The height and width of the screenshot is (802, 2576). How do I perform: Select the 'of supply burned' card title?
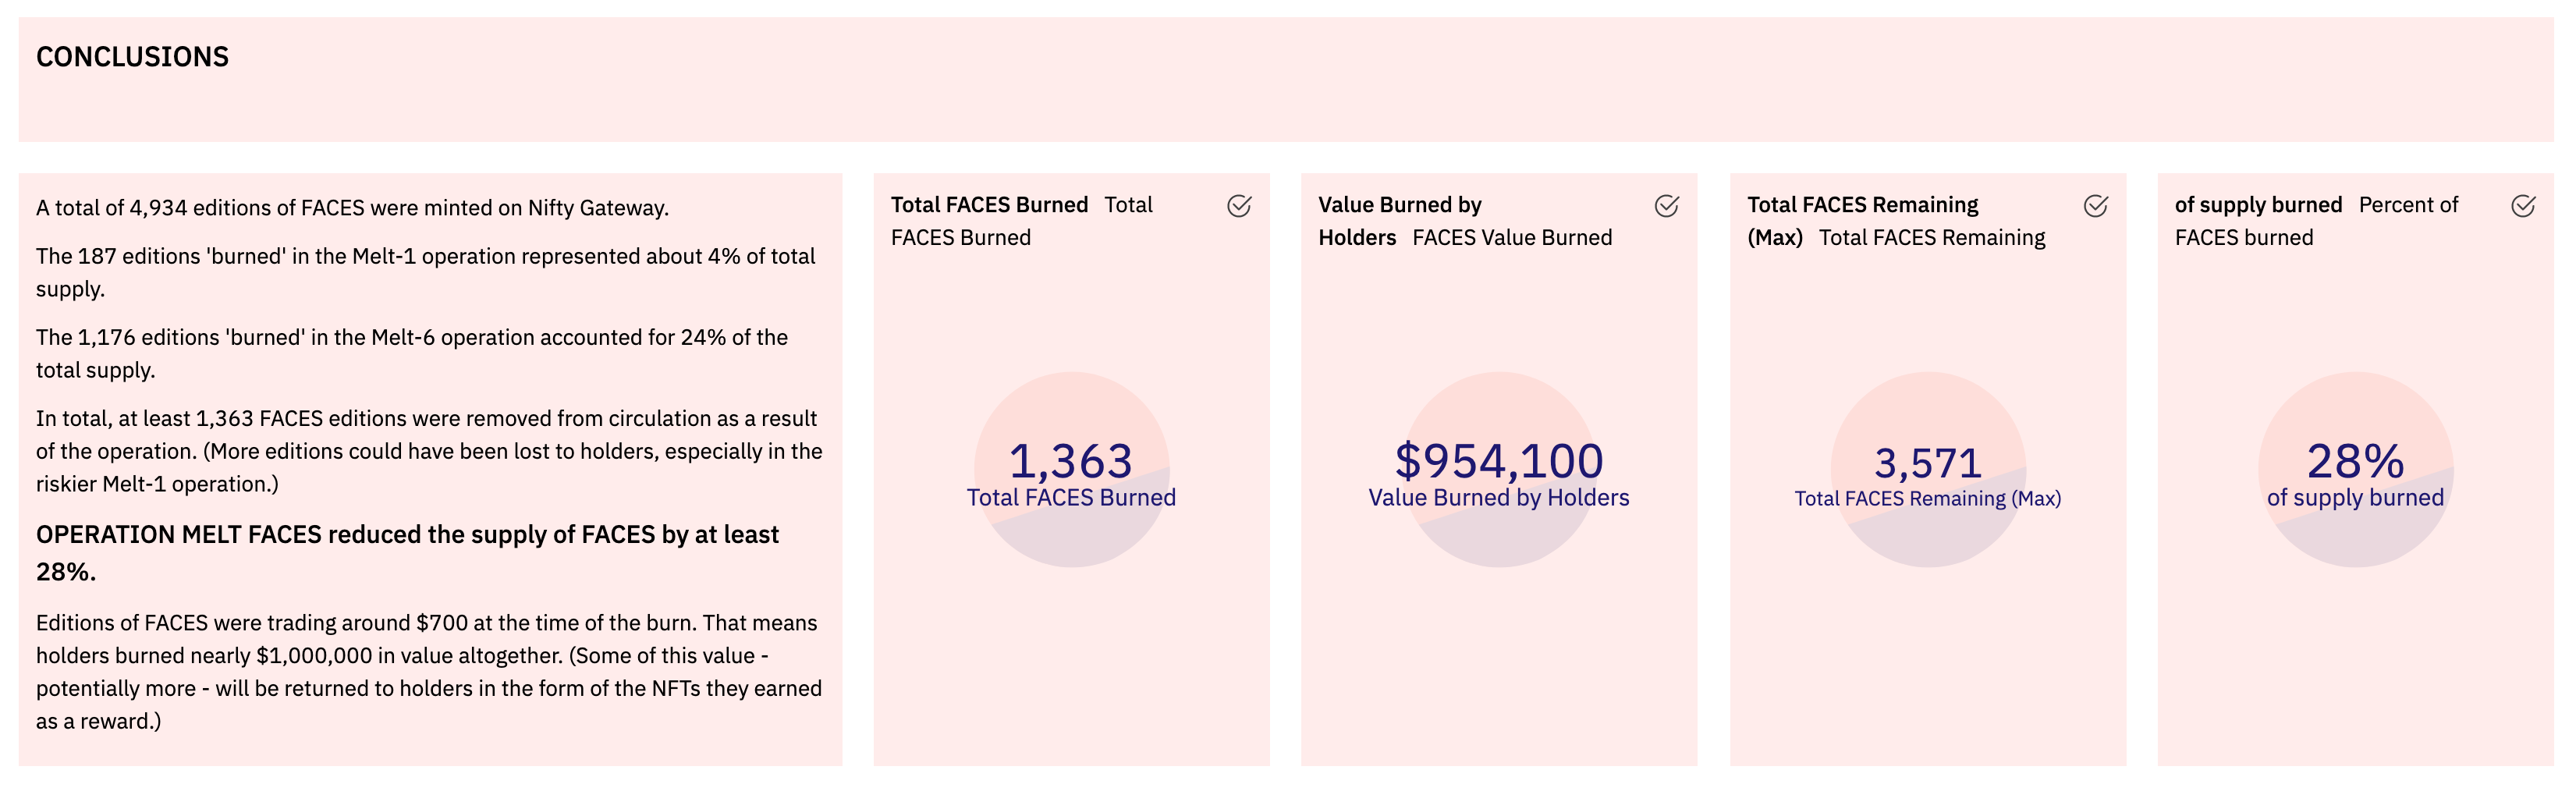click(x=2258, y=205)
